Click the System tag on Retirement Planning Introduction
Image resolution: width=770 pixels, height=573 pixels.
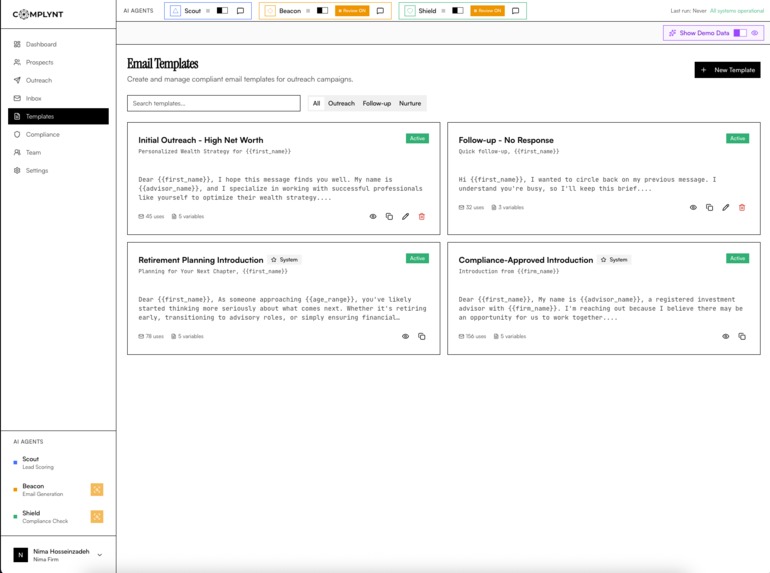(x=285, y=260)
